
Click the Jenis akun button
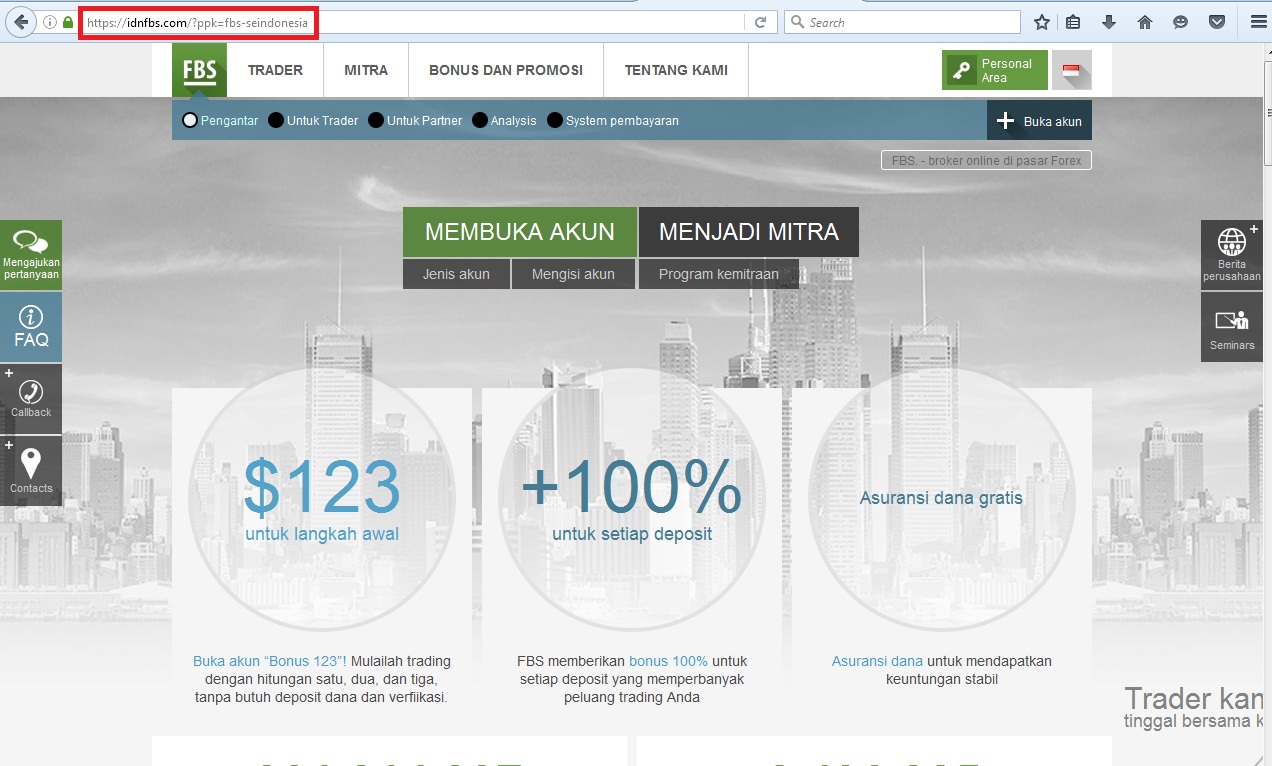457,274
